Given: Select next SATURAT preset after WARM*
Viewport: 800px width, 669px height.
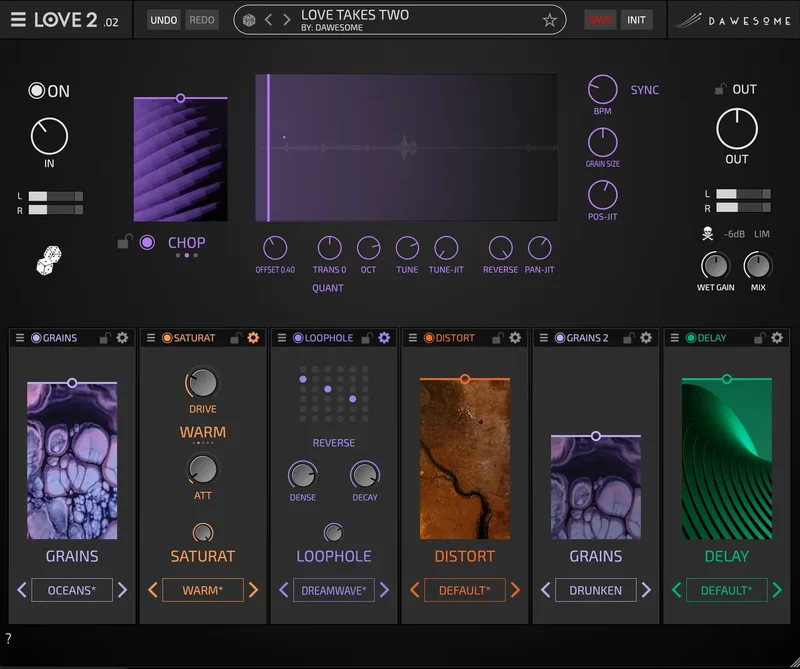Looking at the screenshot, I should coord(254,590).
